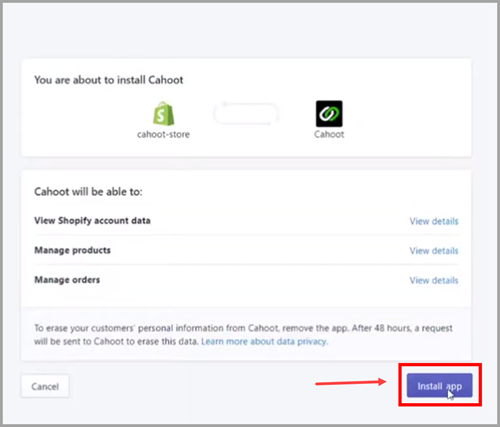Click the Cahoot app logo icon
Viewport: 500px width, 427px height.
[329, 114]
